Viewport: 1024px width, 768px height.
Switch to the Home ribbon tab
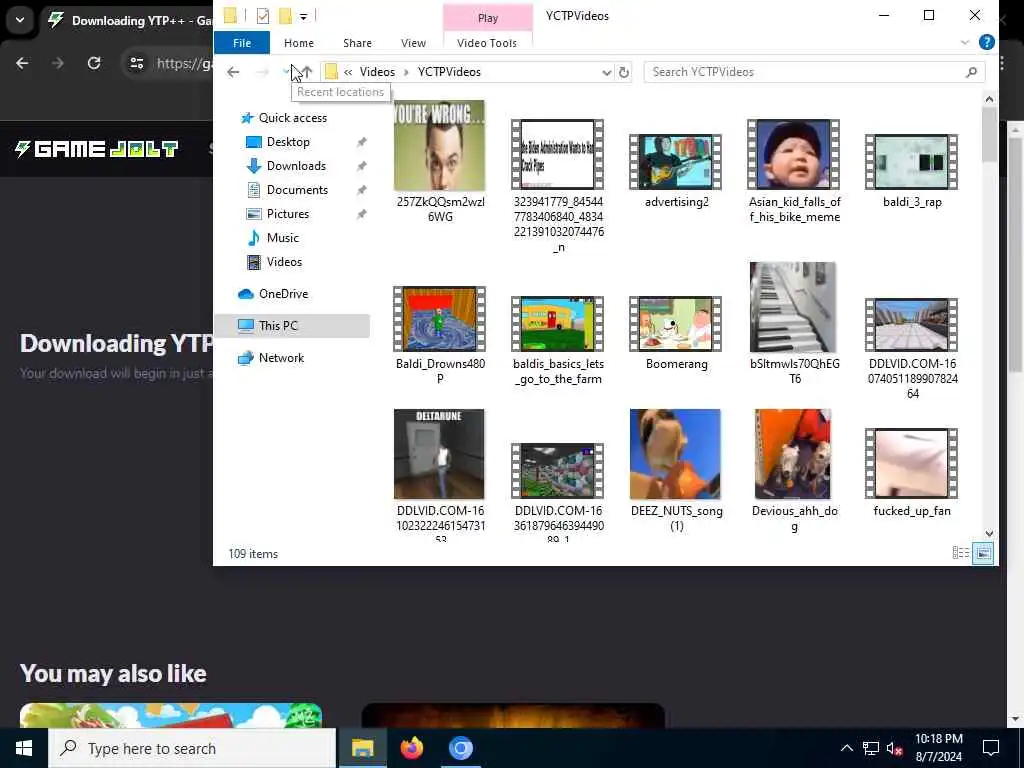coord(298,43)
